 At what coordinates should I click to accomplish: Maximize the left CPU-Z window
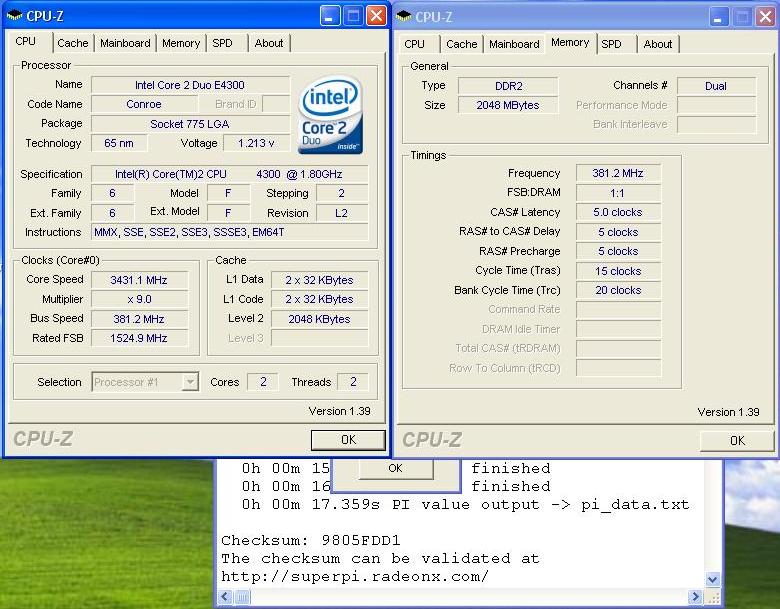(x=353, y=16)
